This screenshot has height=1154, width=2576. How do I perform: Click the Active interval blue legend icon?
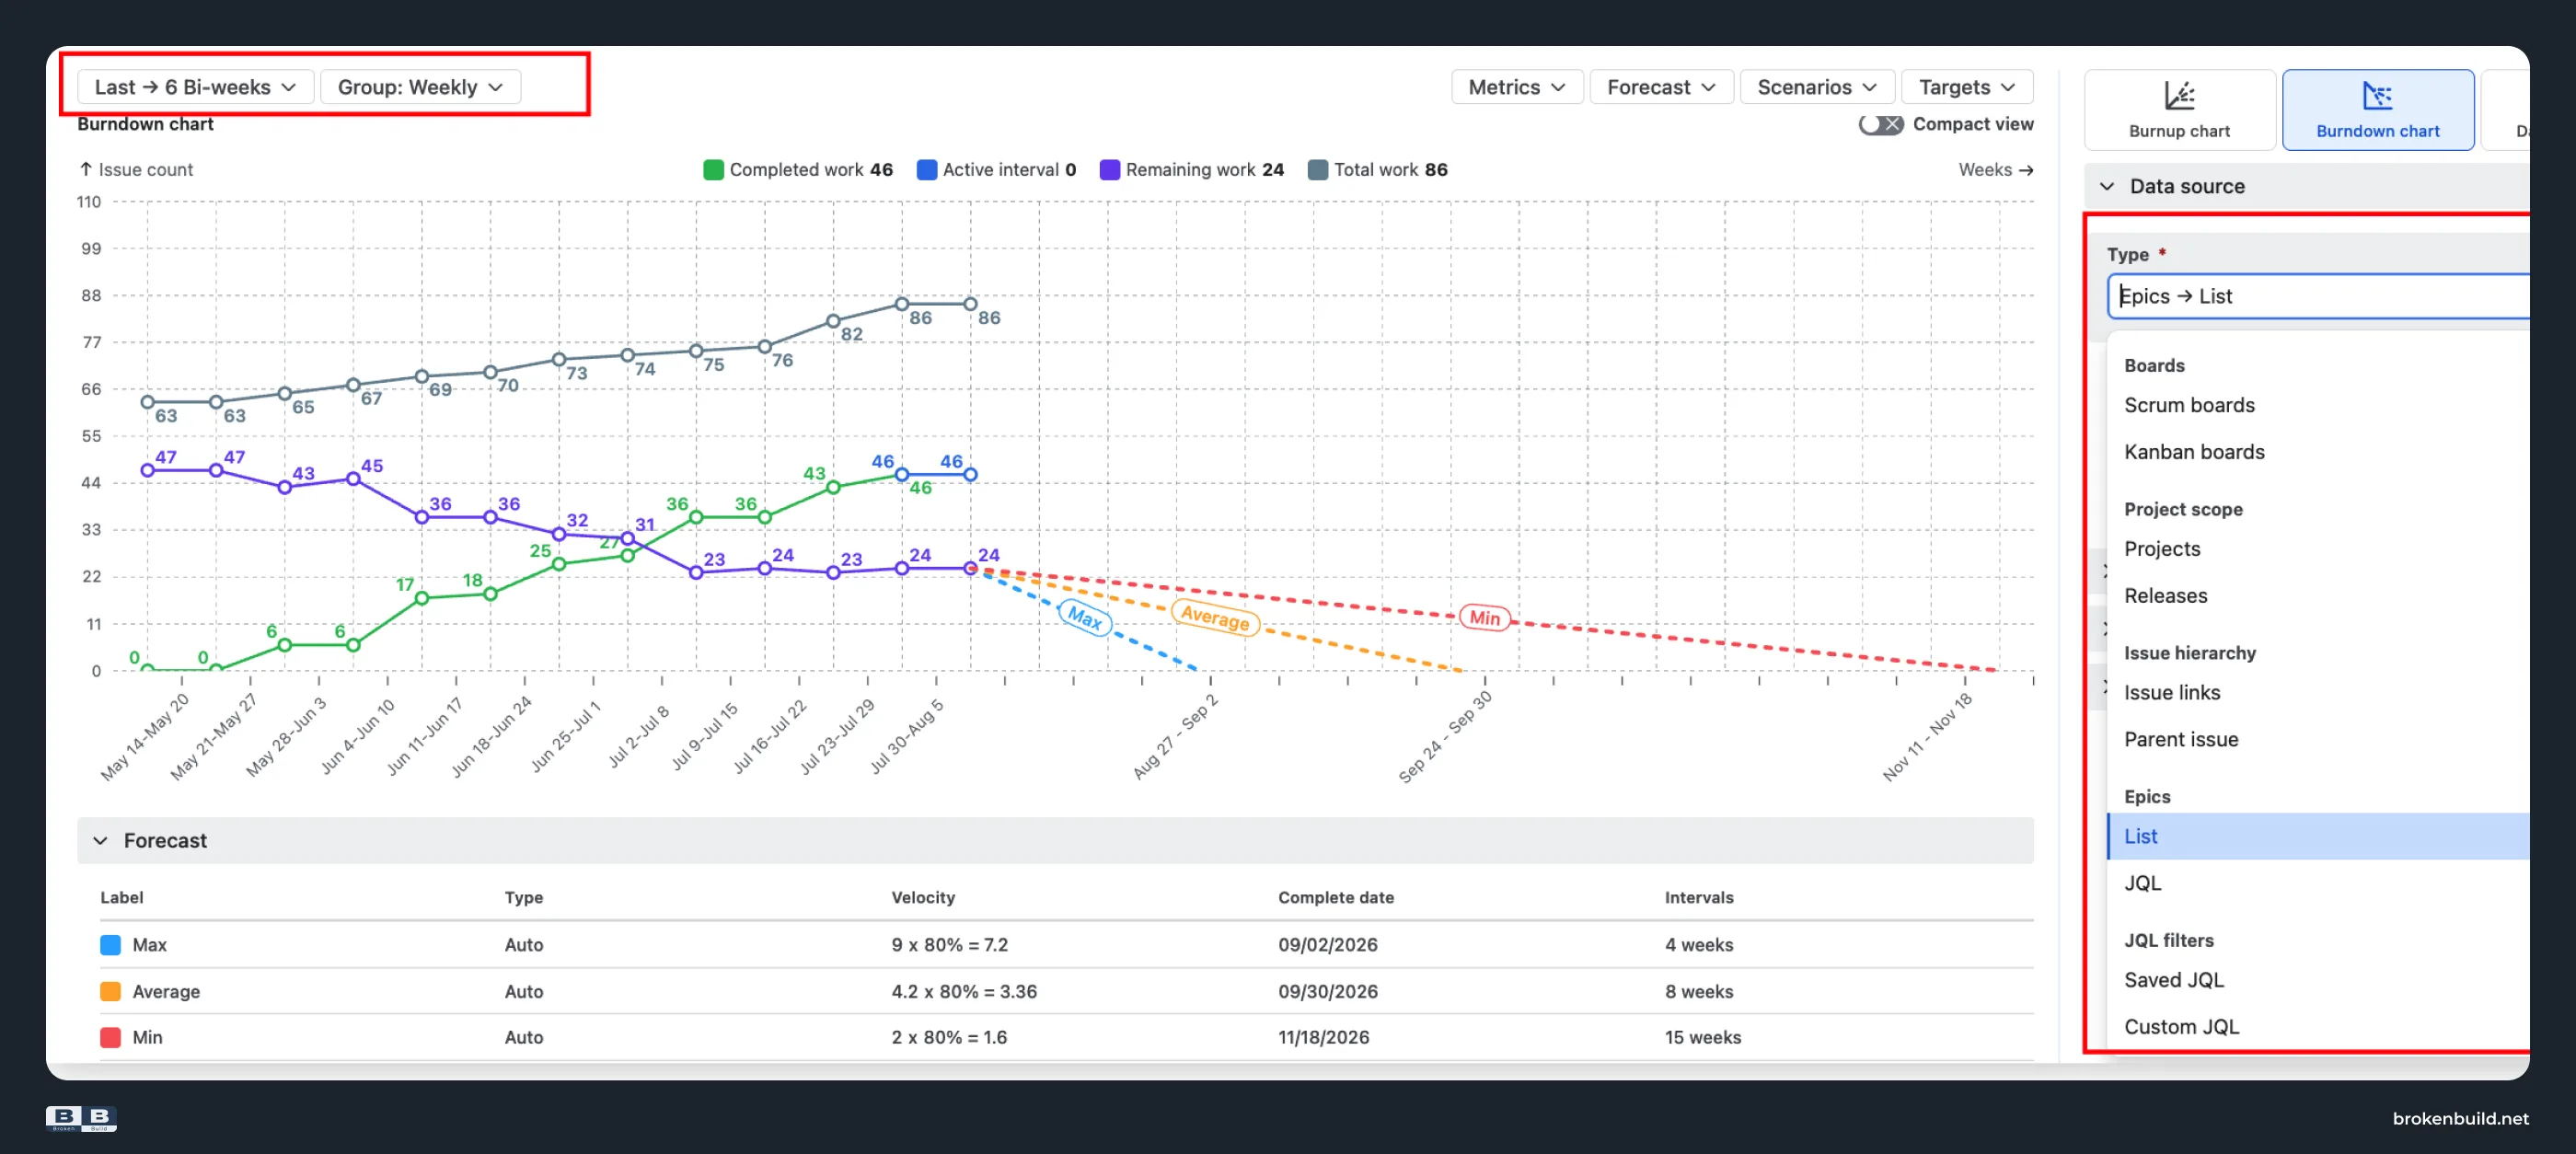coord(926,170)
